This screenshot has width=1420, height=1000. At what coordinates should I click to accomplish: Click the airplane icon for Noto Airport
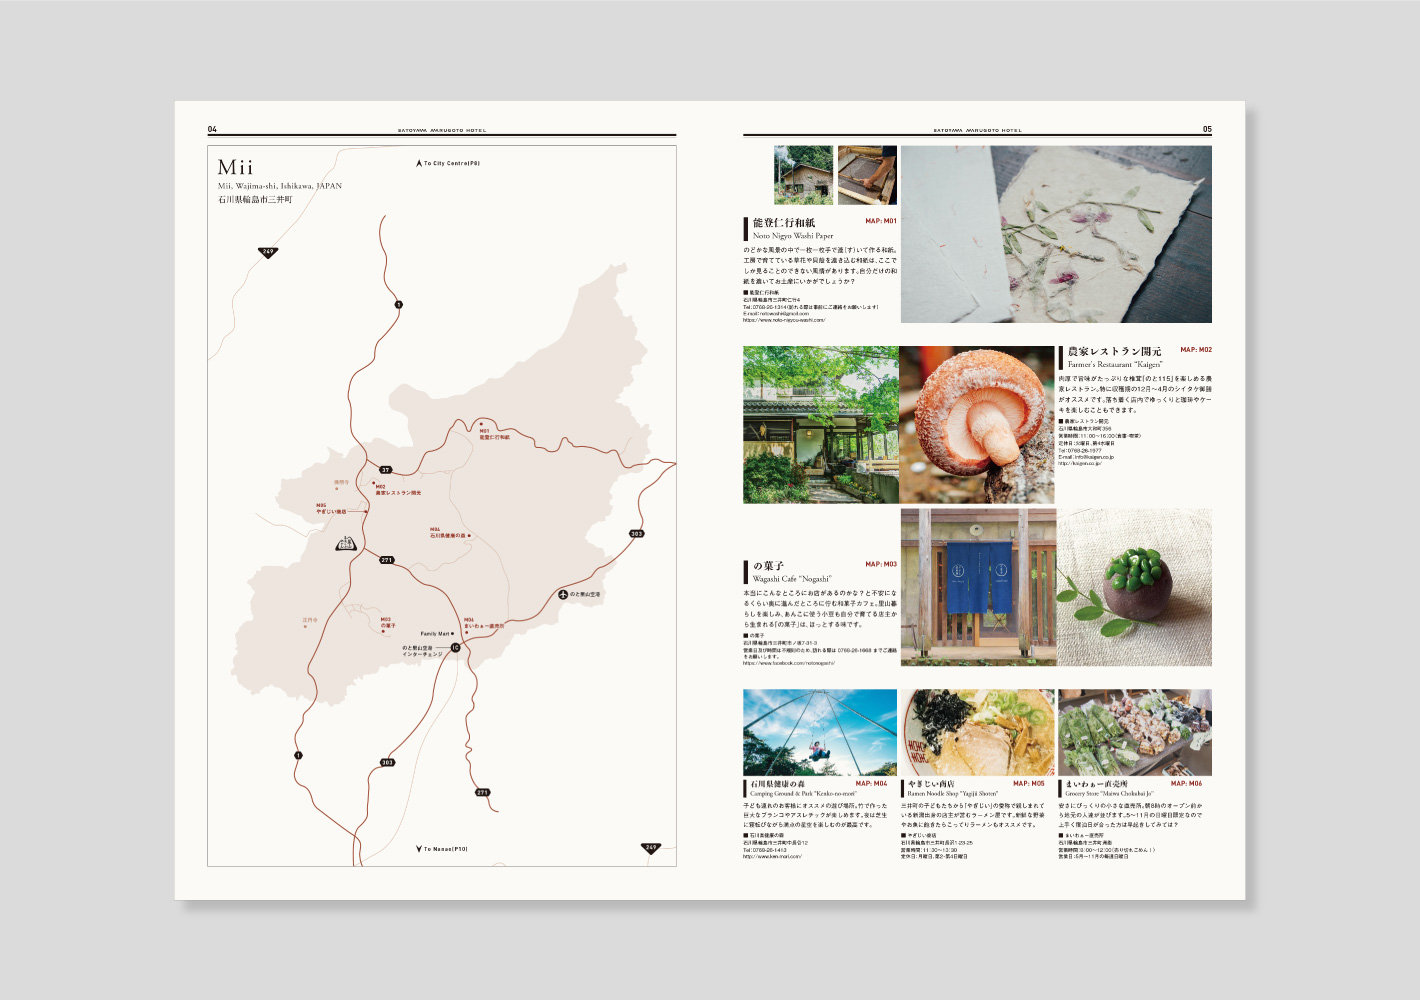[x=563, y=594]
